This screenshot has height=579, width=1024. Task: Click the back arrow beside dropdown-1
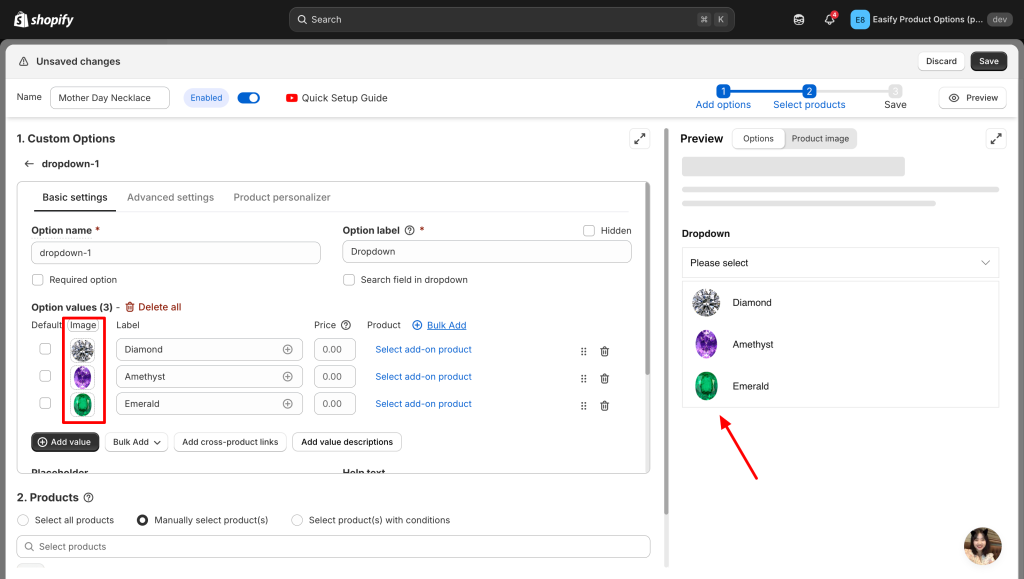click(x=29, y=164)
